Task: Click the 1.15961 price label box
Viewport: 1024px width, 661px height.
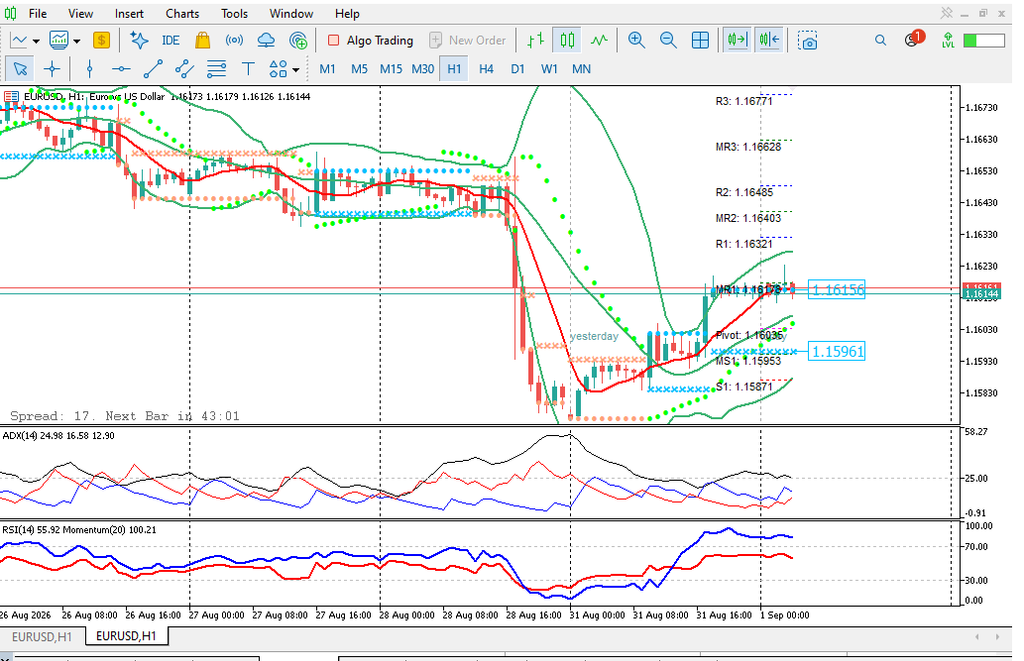Action: click(x=837, y=351)
